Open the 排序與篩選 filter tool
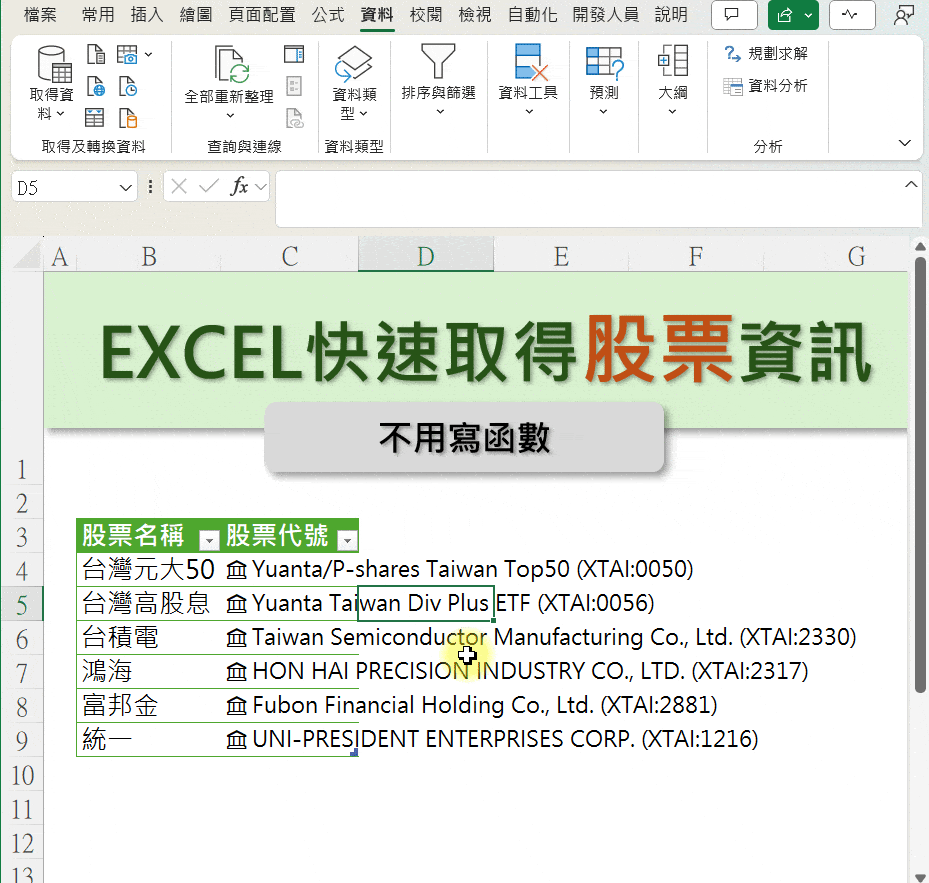929x883 pixels. pos(438,85)
